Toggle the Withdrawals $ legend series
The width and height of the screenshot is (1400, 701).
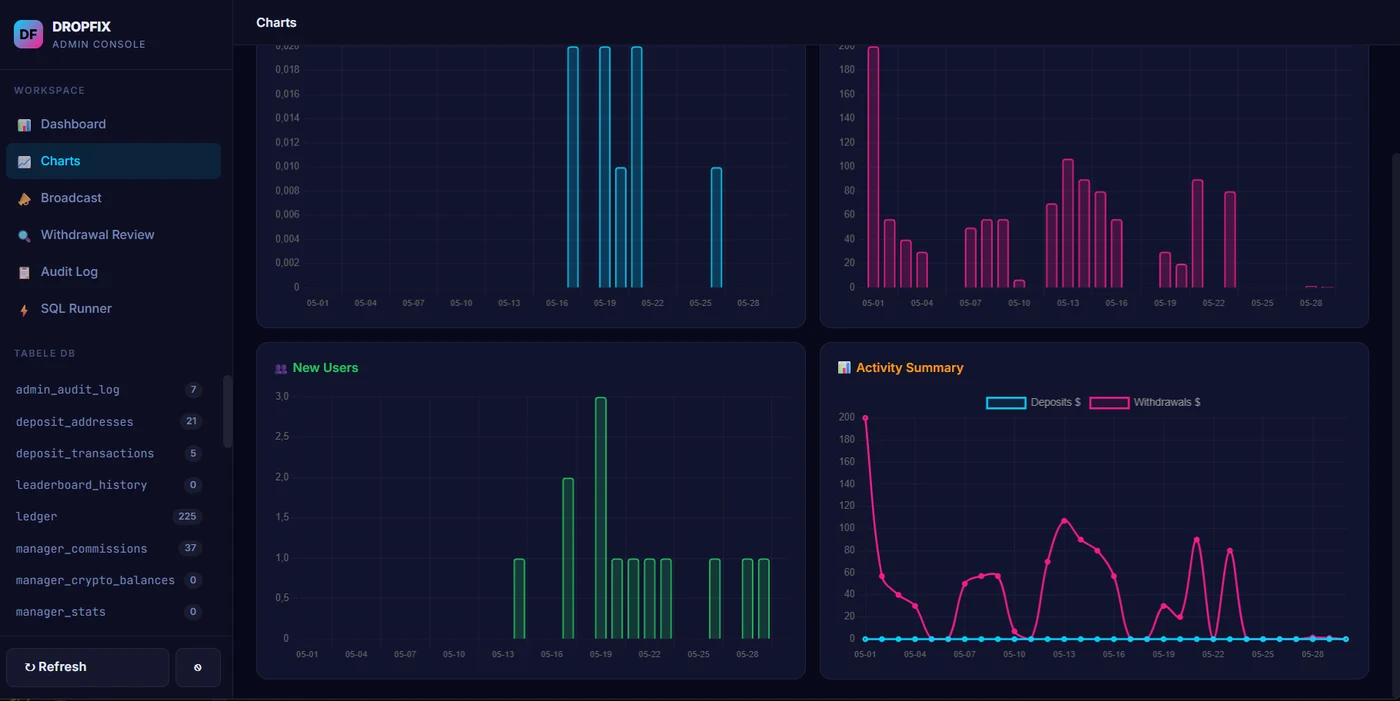pos(1145,403)
